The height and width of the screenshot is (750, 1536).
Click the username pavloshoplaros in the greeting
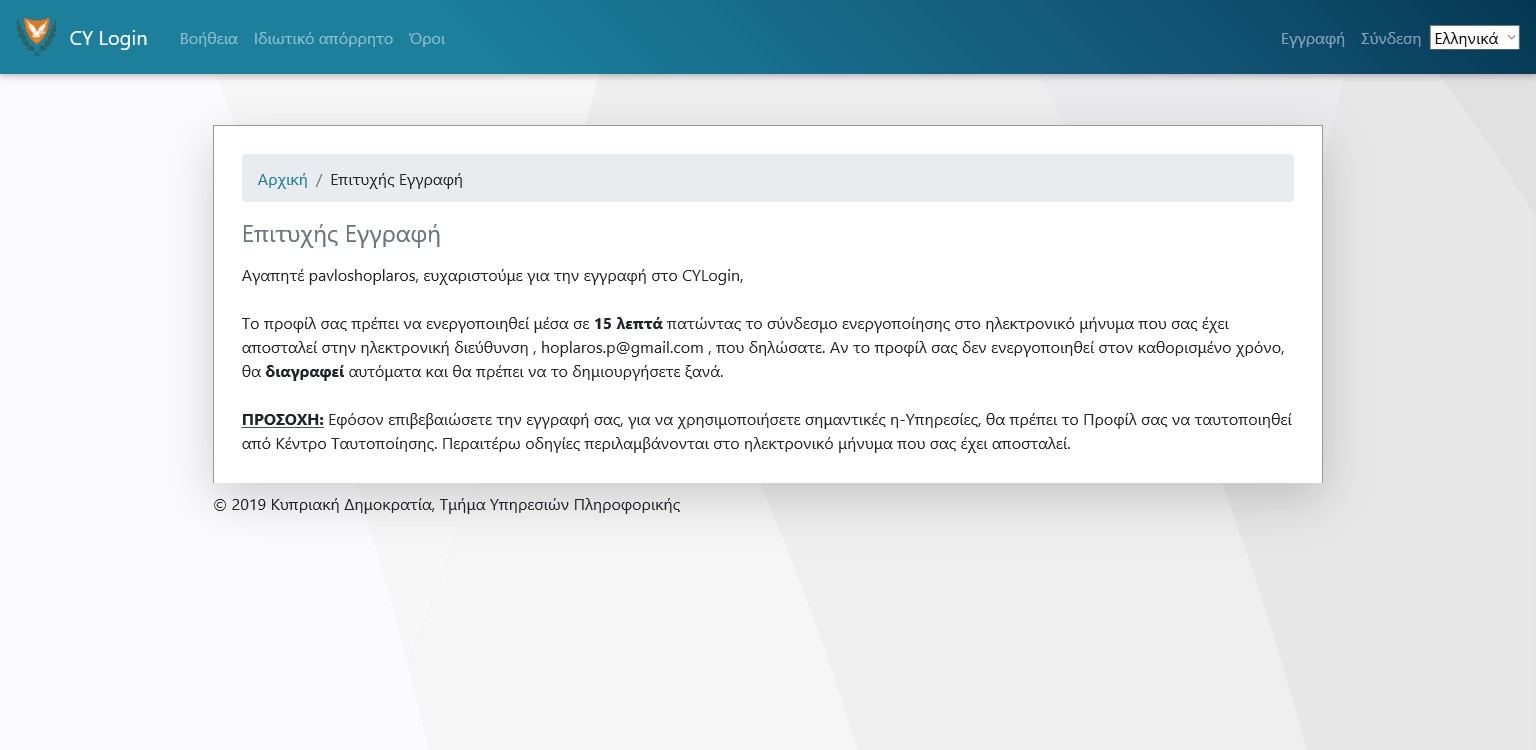click(362, 275)
